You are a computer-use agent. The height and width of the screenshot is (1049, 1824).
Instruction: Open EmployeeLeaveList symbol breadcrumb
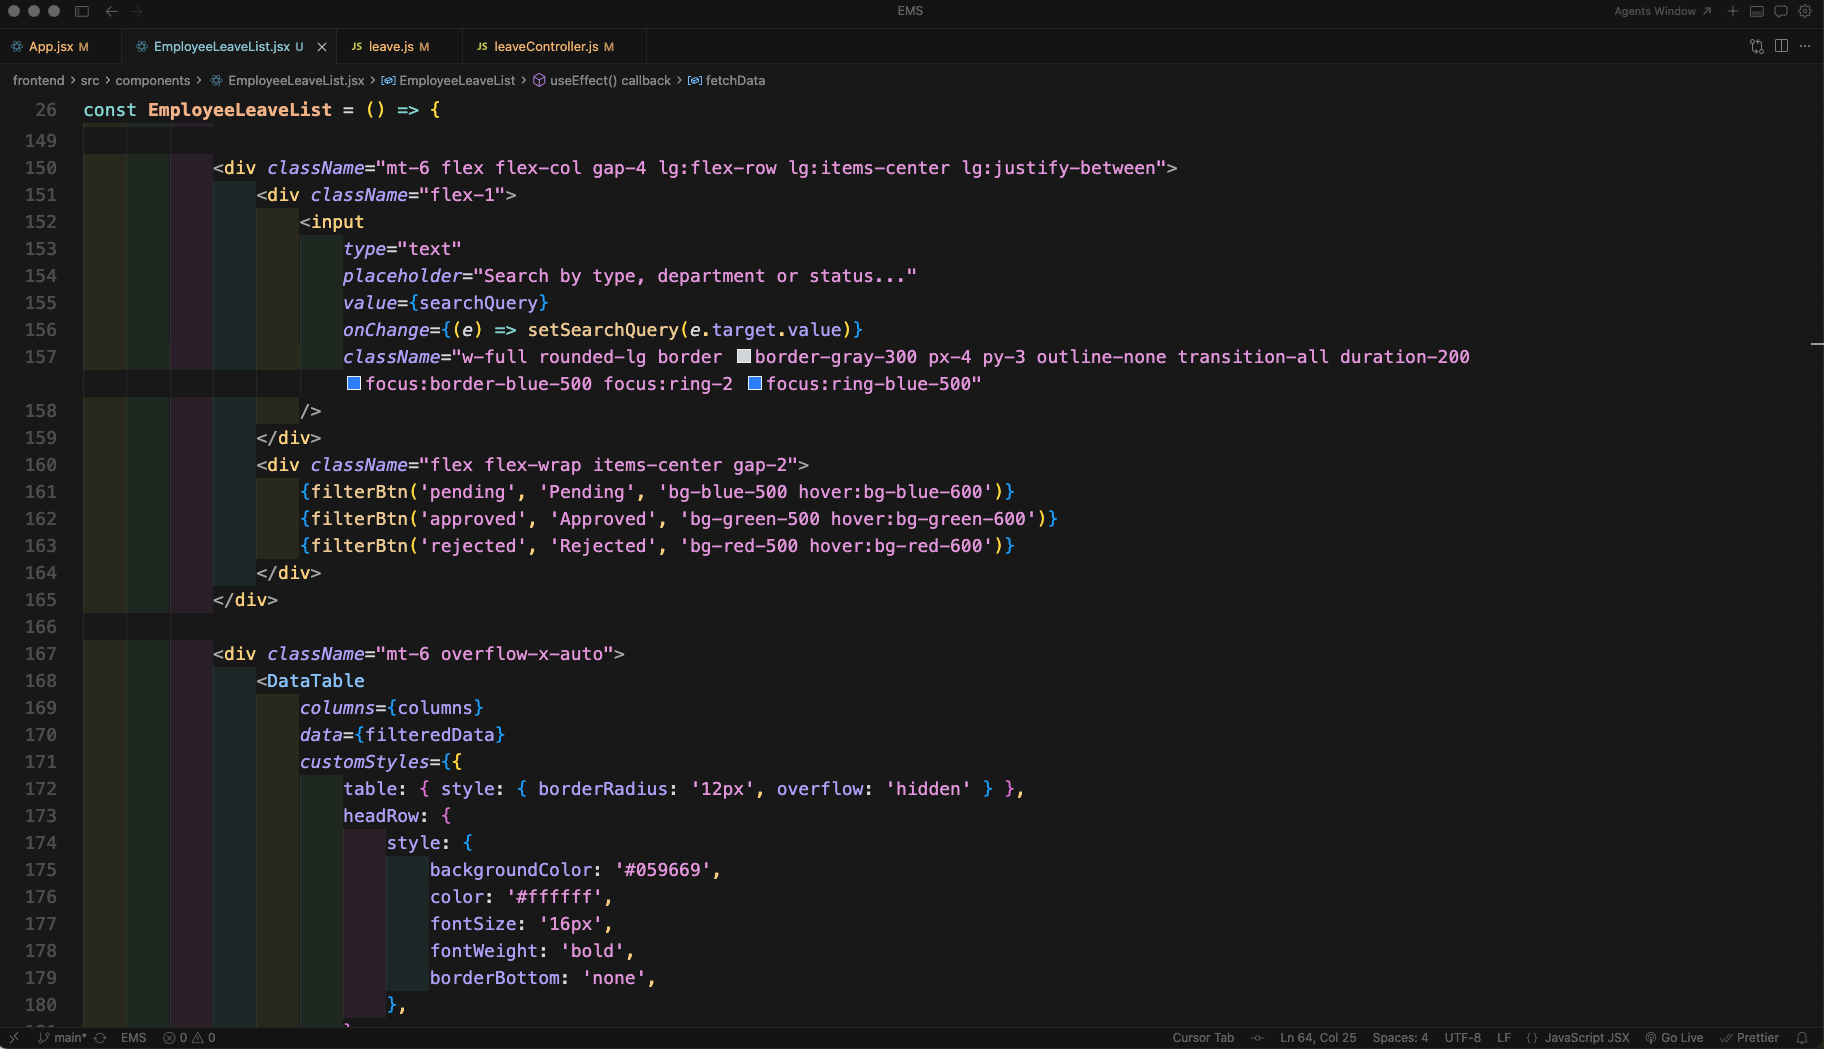click(x=448, y=80)
